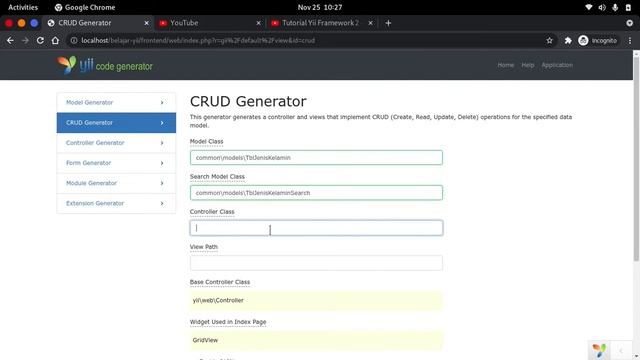The height and width of the screenshot is (360, 640).
Task: Open the Incognito profile indicator
Action: (598, 40)
